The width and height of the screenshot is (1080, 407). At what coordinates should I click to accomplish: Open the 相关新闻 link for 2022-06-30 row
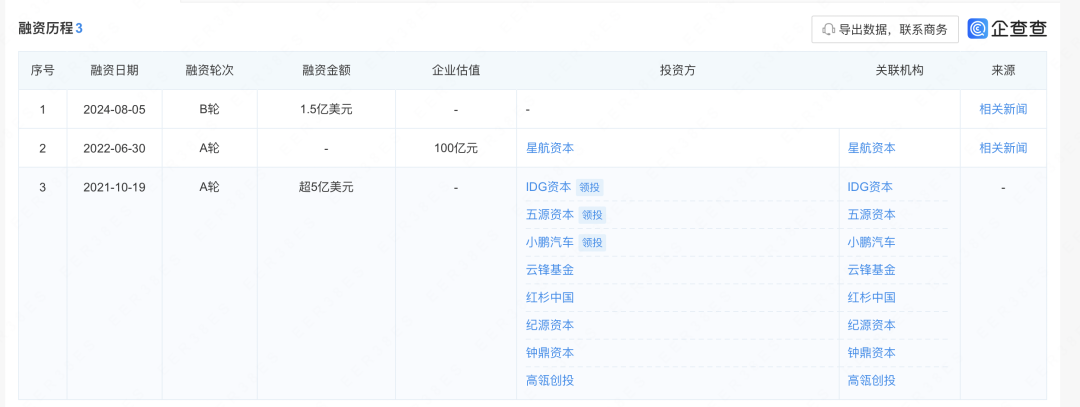click(x=1003, y=147)
